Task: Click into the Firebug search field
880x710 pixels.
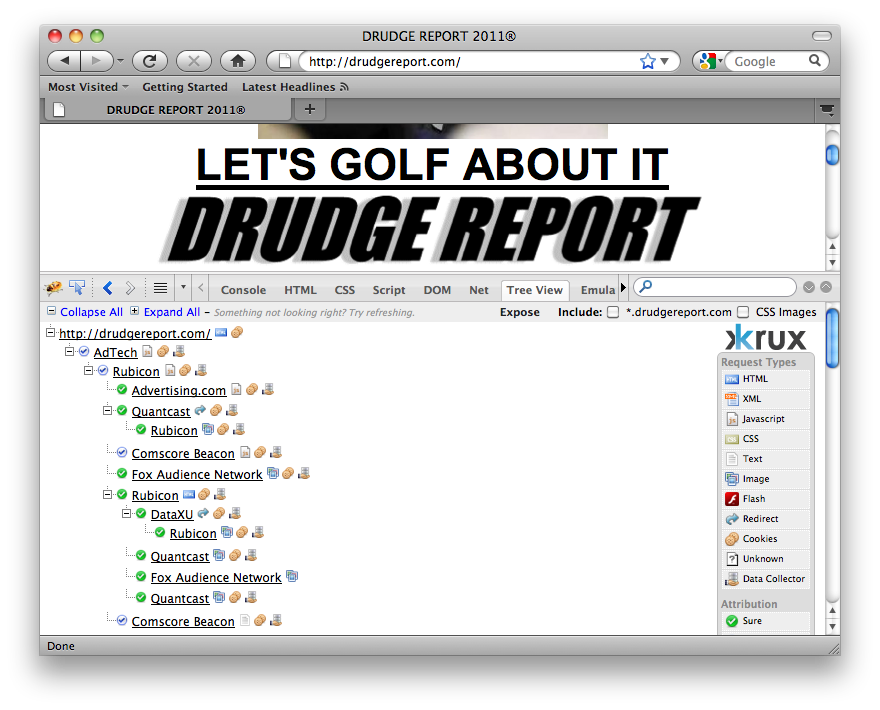Action: coord(715,287)
